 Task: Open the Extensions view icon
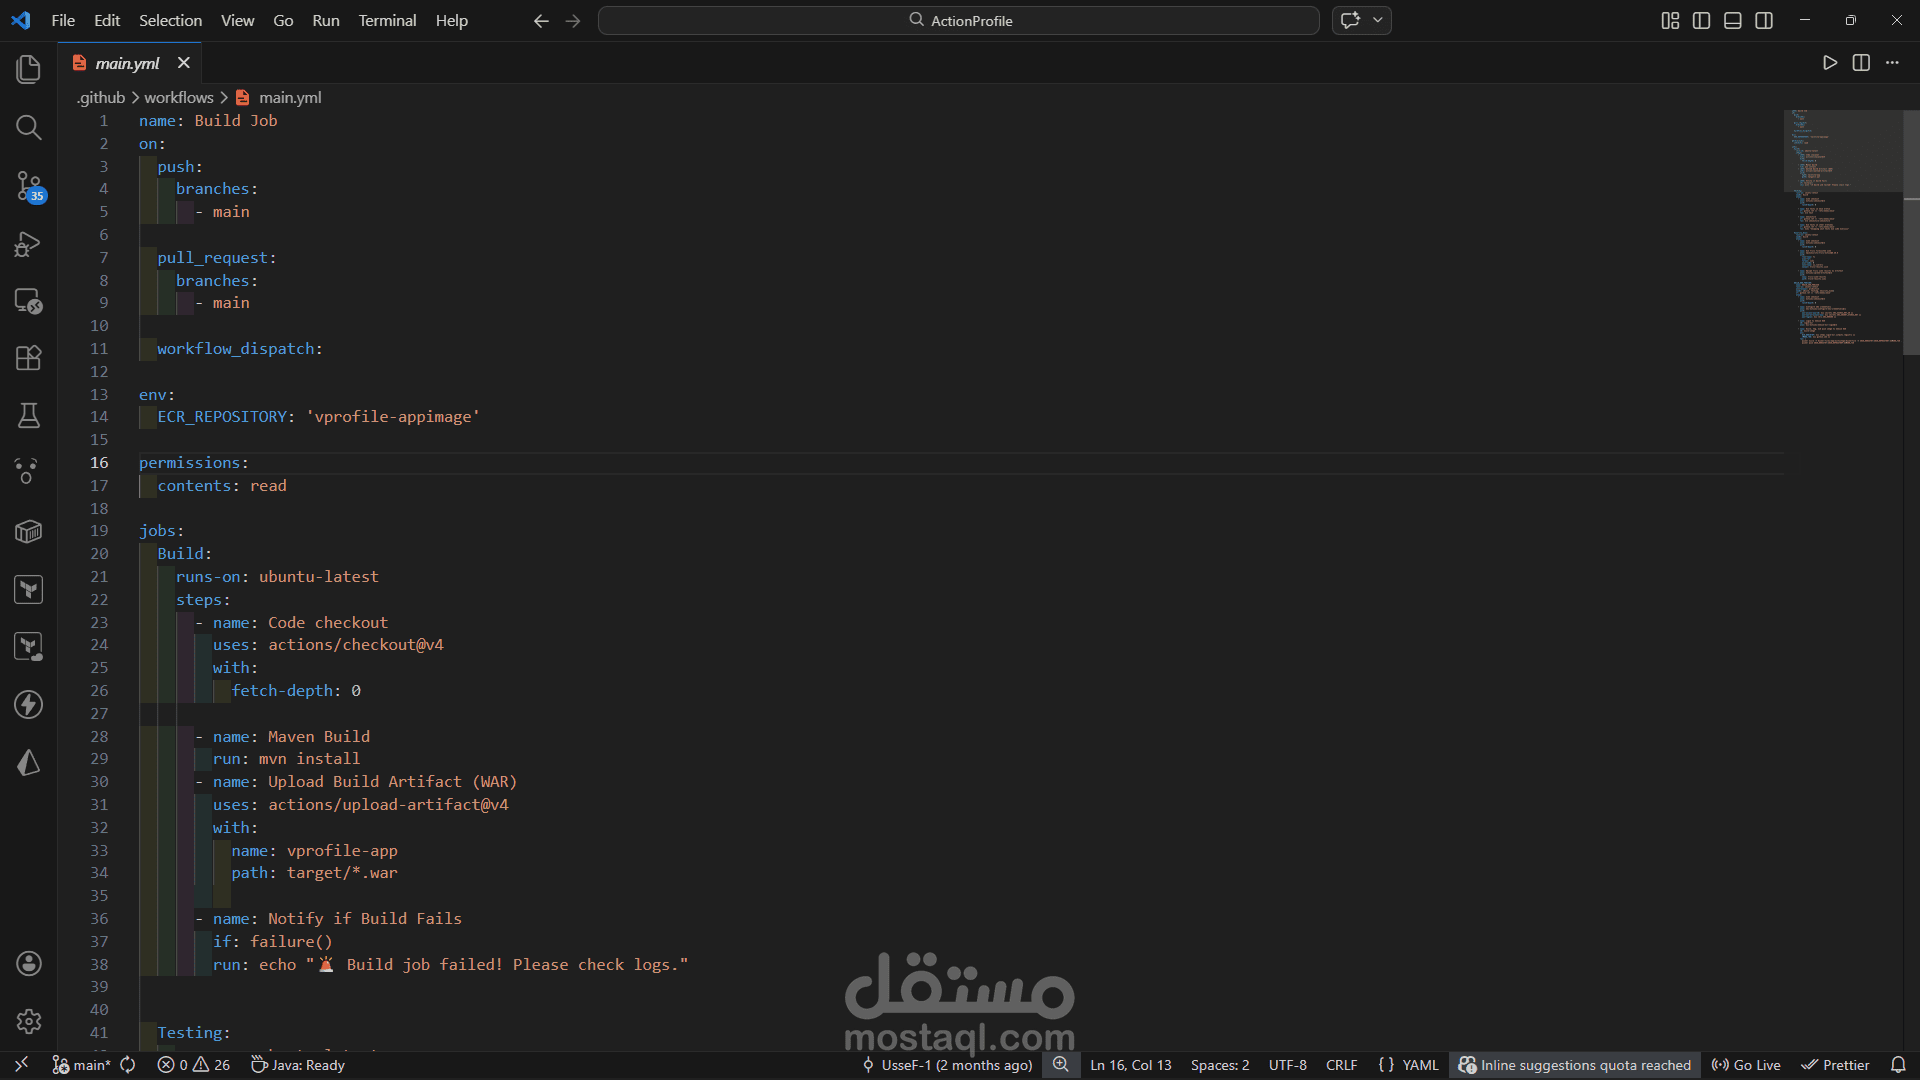click(x=28, y=358)
